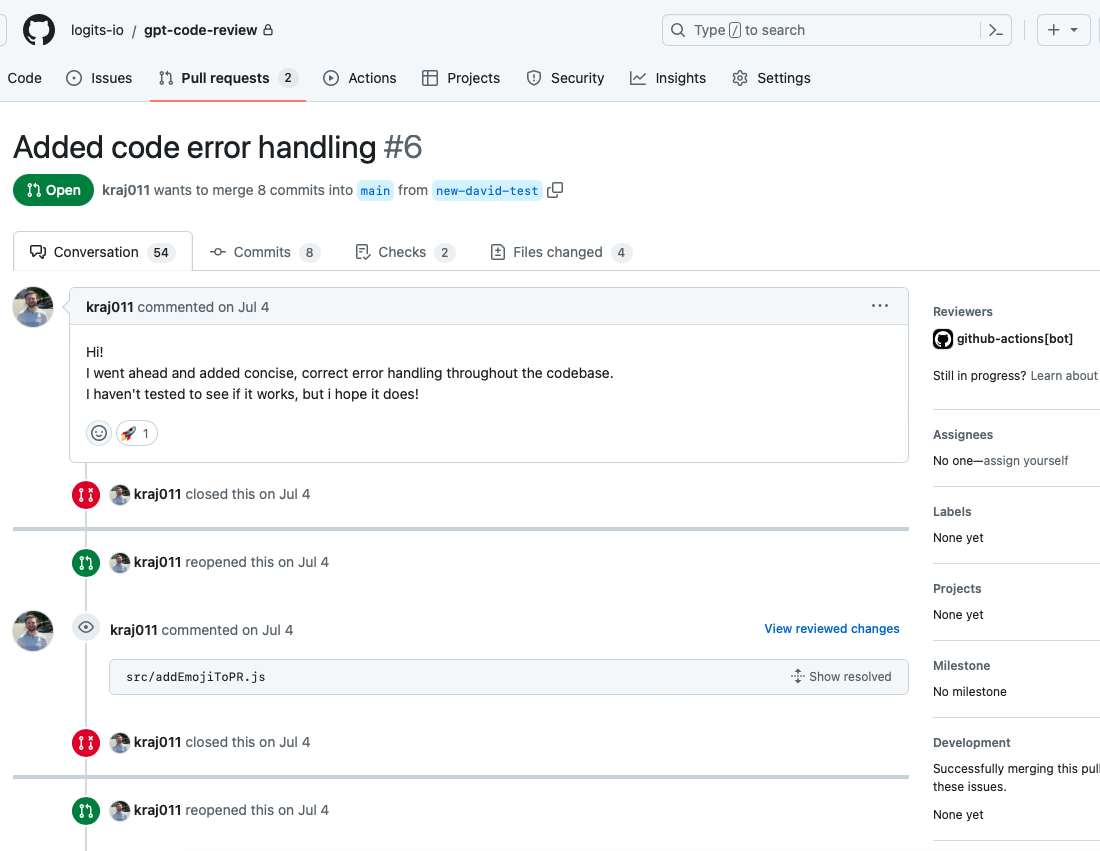
Task: Click the red closed pull request icon
Action: (x=85, y=494)
